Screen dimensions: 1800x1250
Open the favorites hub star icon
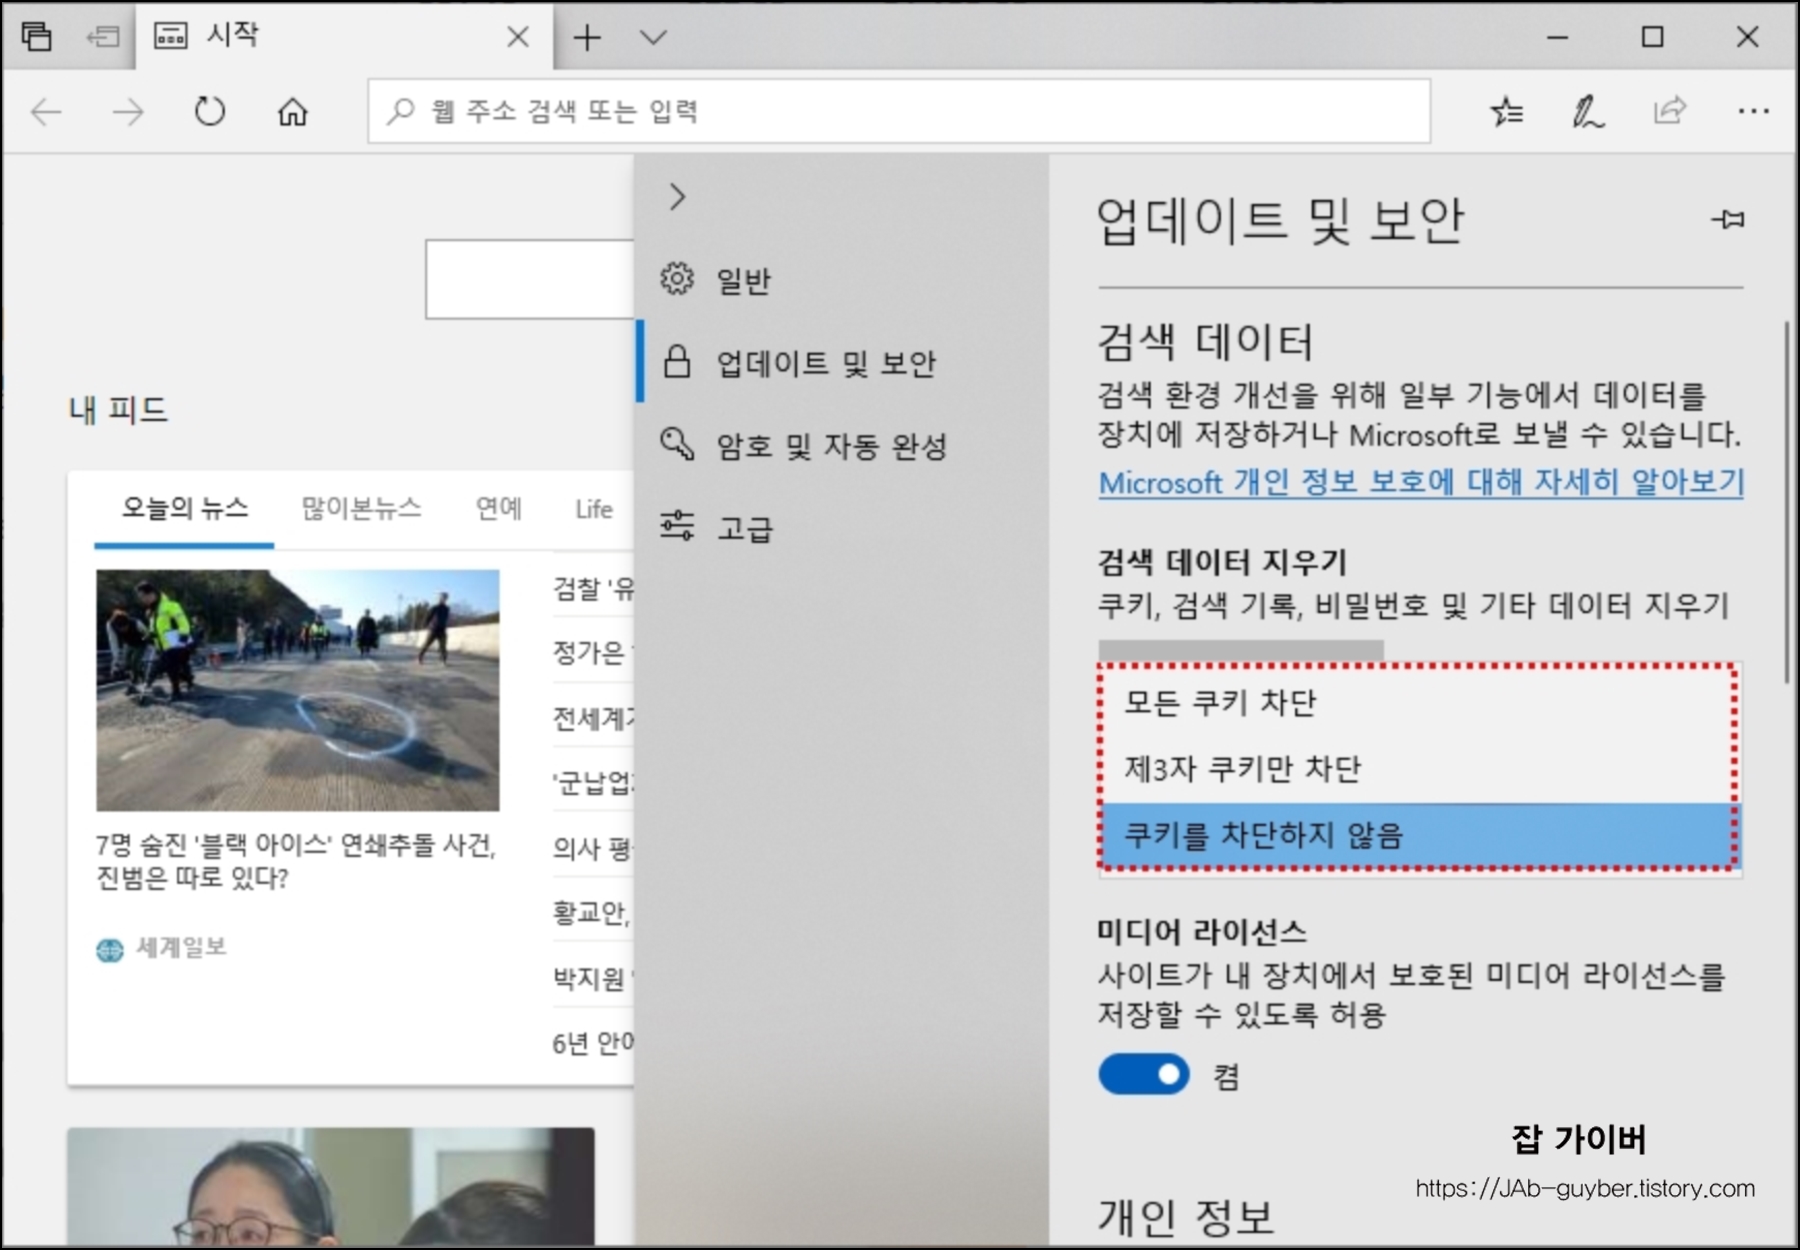[1507, 111]
